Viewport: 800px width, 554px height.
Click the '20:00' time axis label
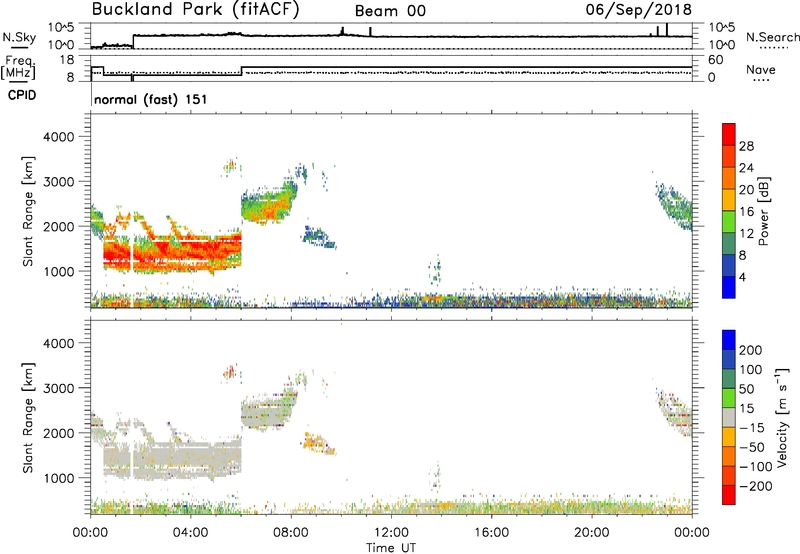pos(591,533)
